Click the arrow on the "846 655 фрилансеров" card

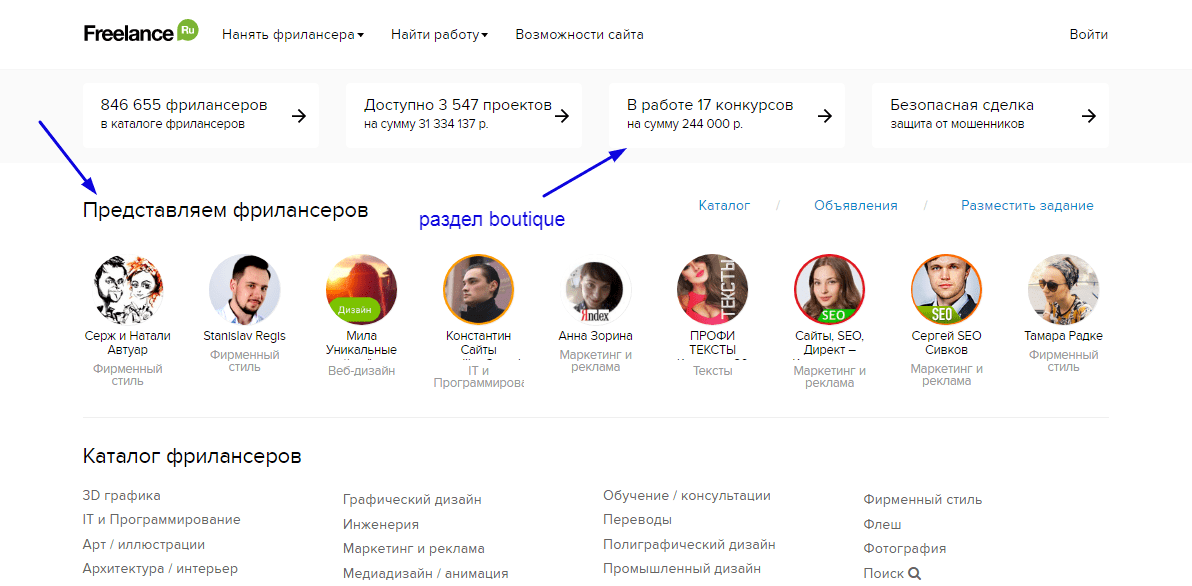click(x=298, y=115)
